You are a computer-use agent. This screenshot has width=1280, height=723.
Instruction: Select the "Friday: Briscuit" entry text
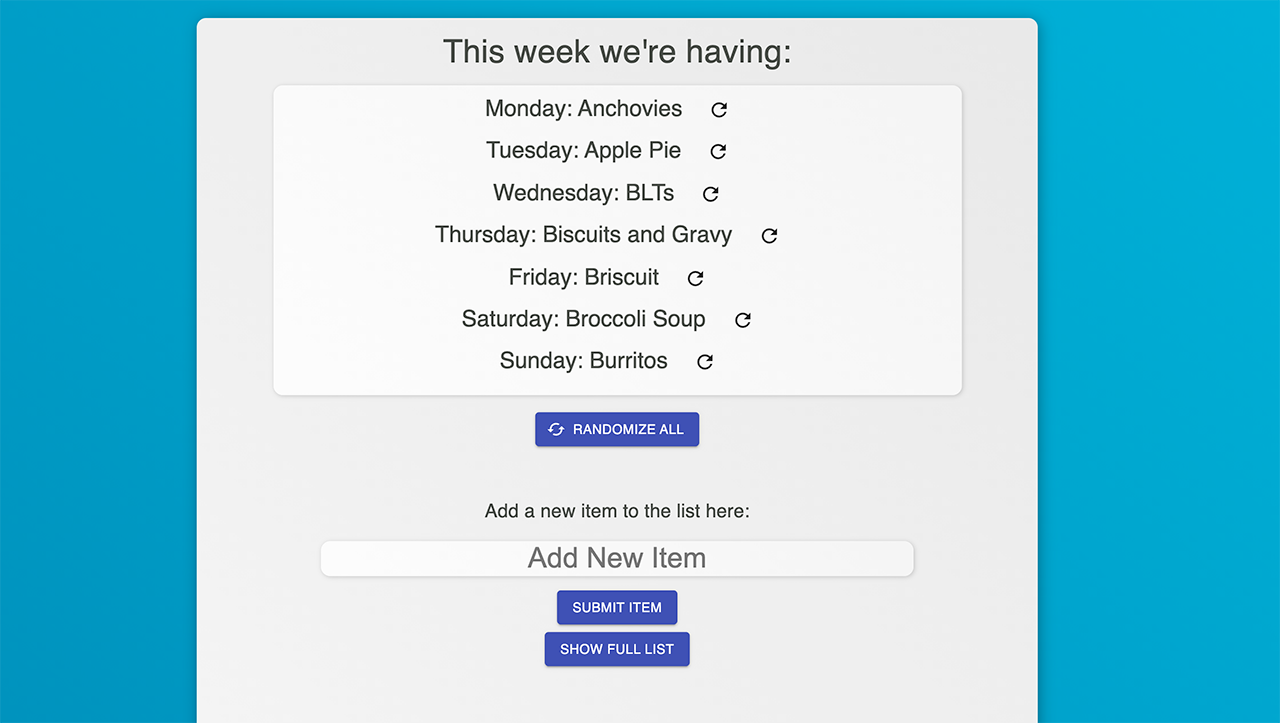(583, 277)
